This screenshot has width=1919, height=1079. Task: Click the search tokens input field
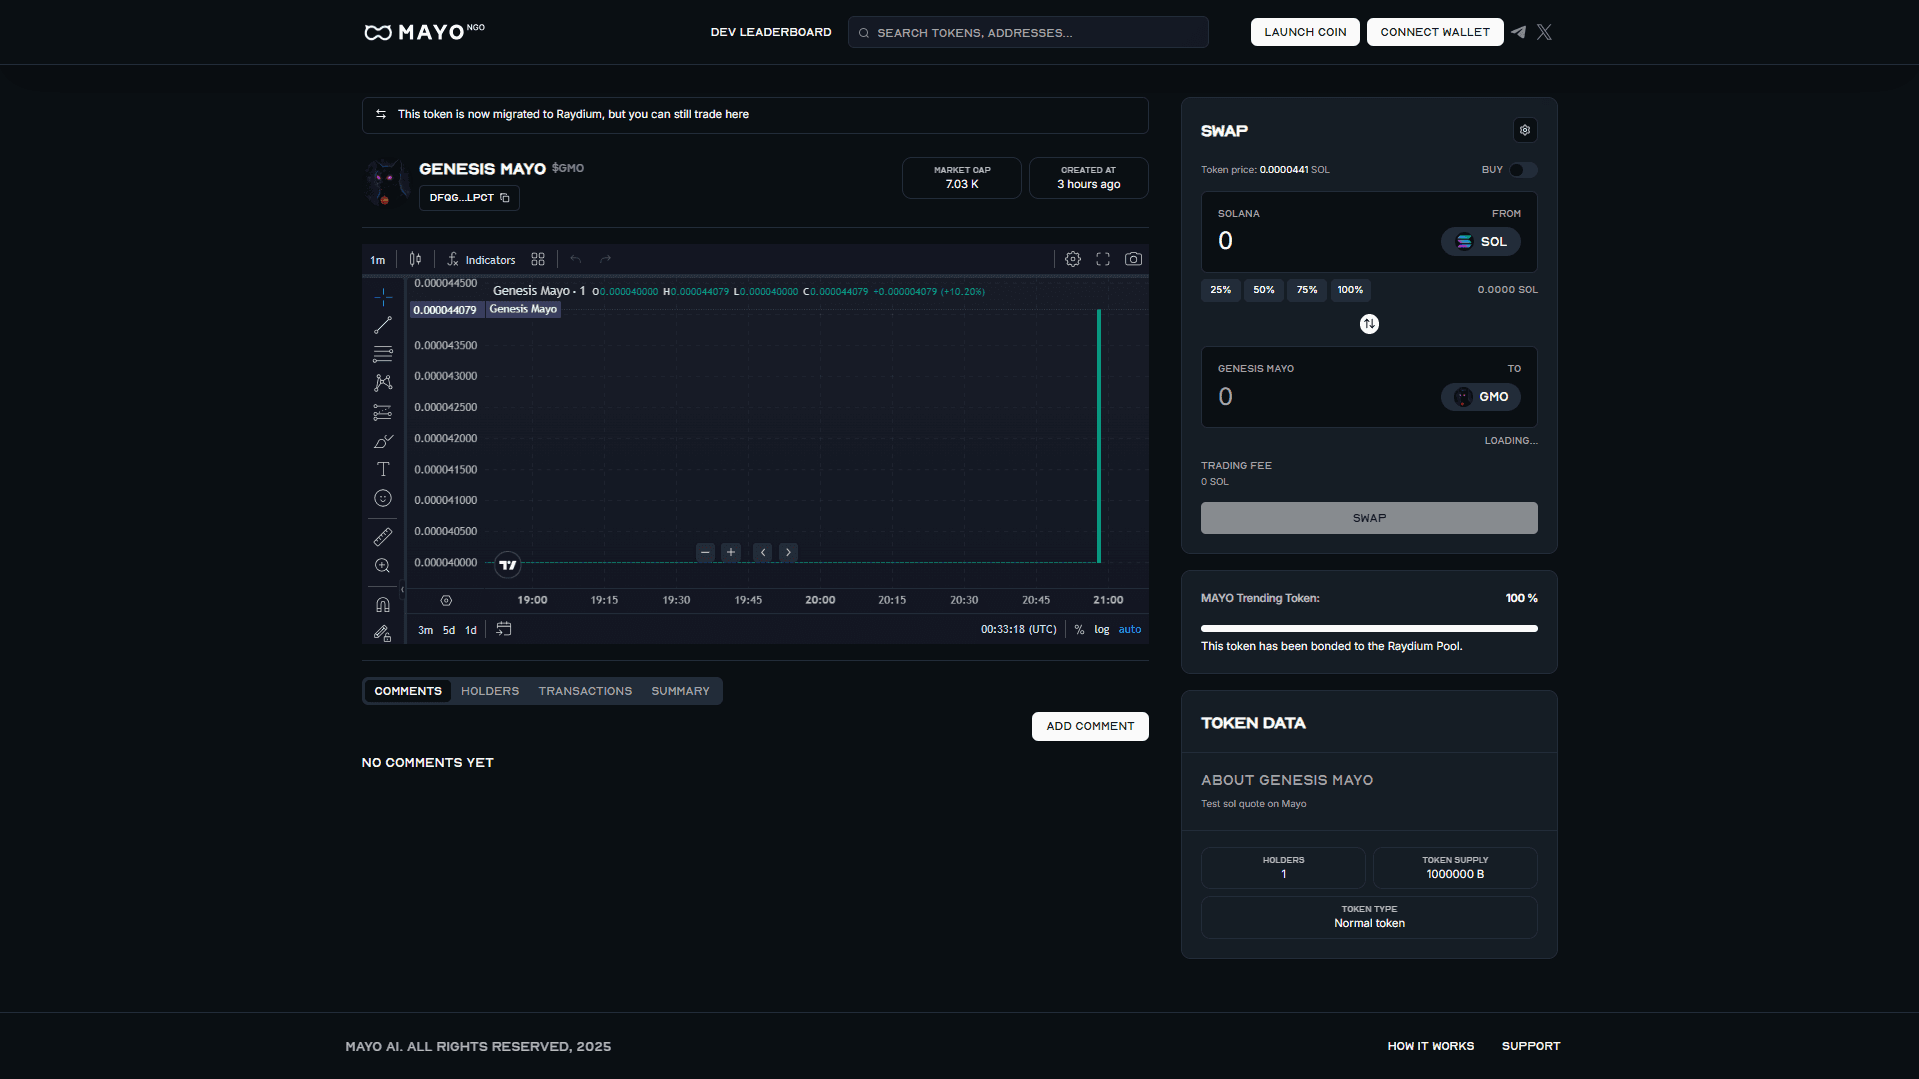tap(1028, 33)
